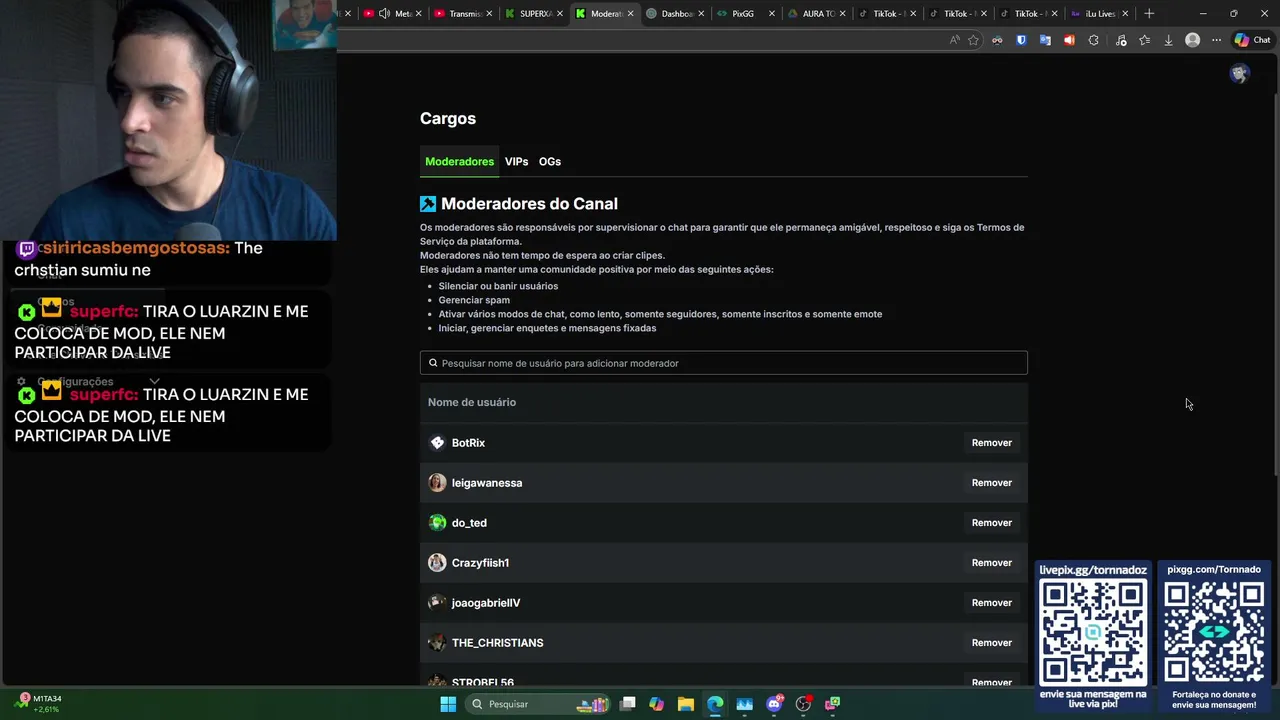Image resolution: width=1280 pixels, height=720 pixels.
Task: Click joaogabrielIV avatar picture
Action: [437, 603]
